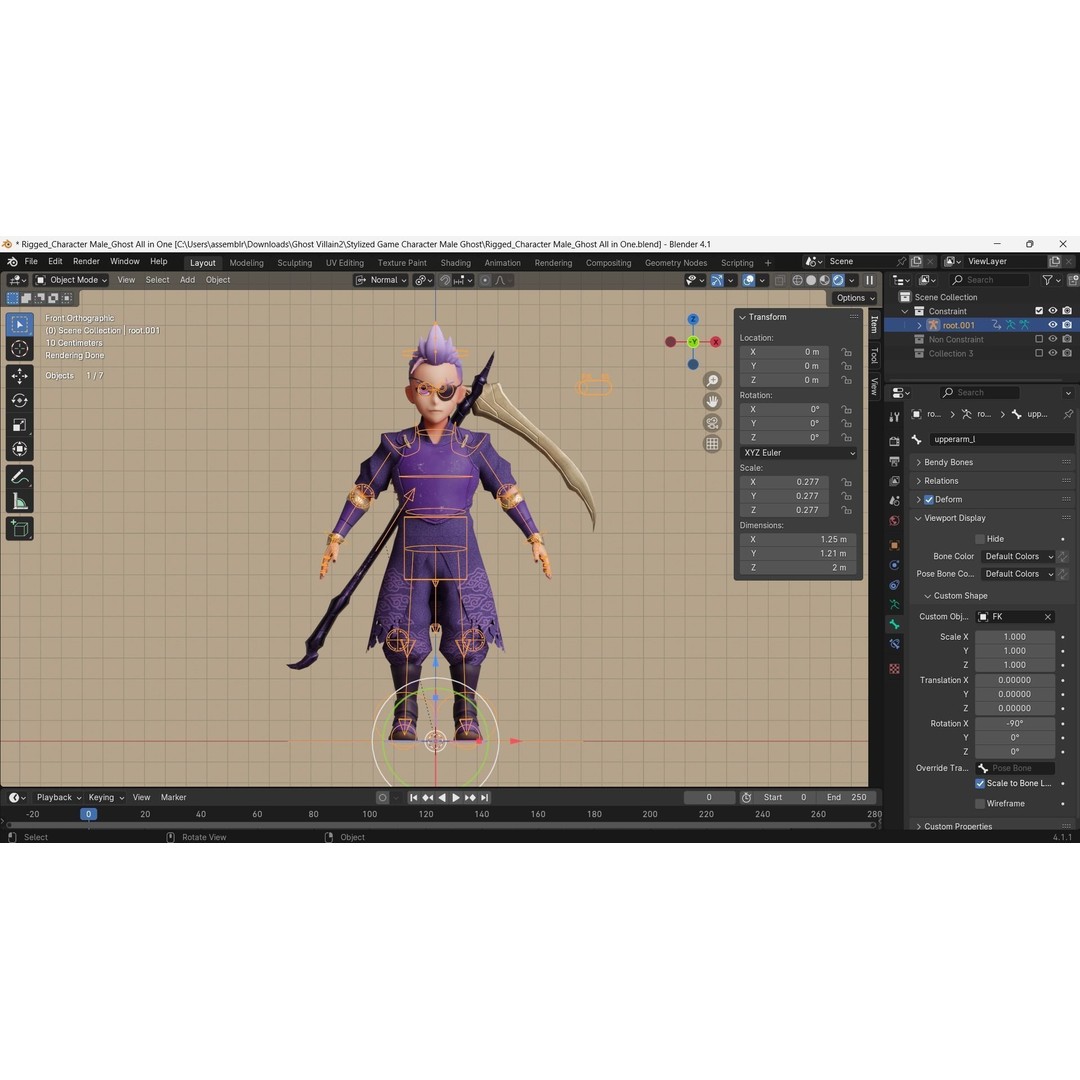
Task: Pick the Transform tool in toolbar
Action: coord(19,449)
